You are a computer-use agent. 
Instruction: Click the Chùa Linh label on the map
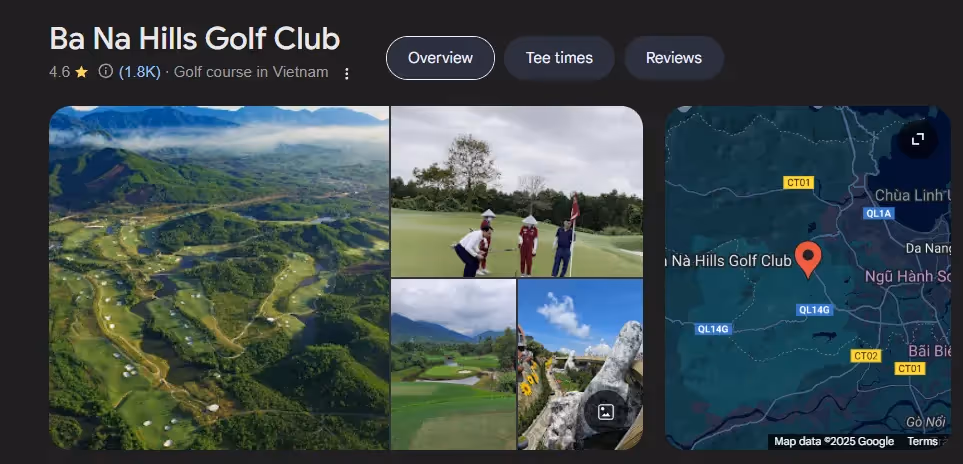click(x=913, y=195)
